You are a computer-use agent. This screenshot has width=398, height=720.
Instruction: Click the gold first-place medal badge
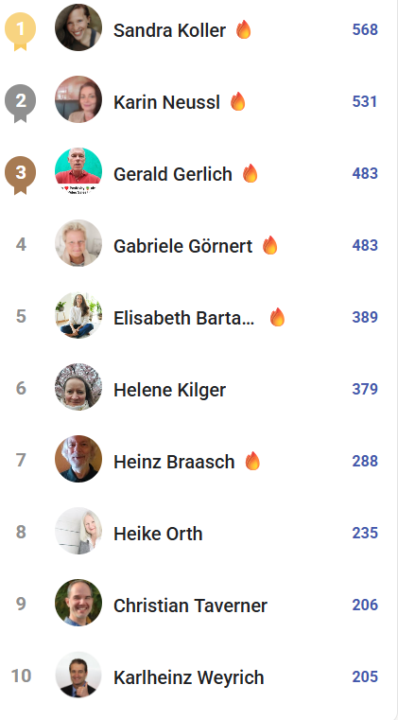(20, 31)
